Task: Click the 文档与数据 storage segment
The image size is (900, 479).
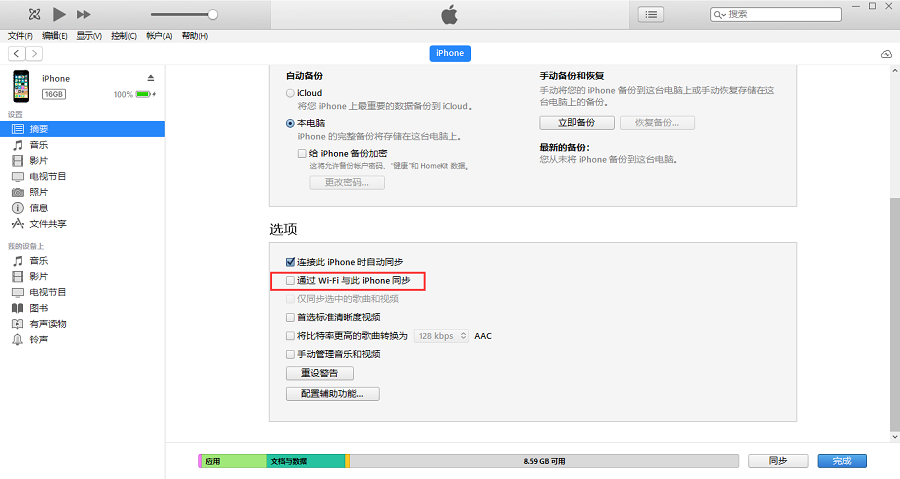Action: (x=305, y=461)
